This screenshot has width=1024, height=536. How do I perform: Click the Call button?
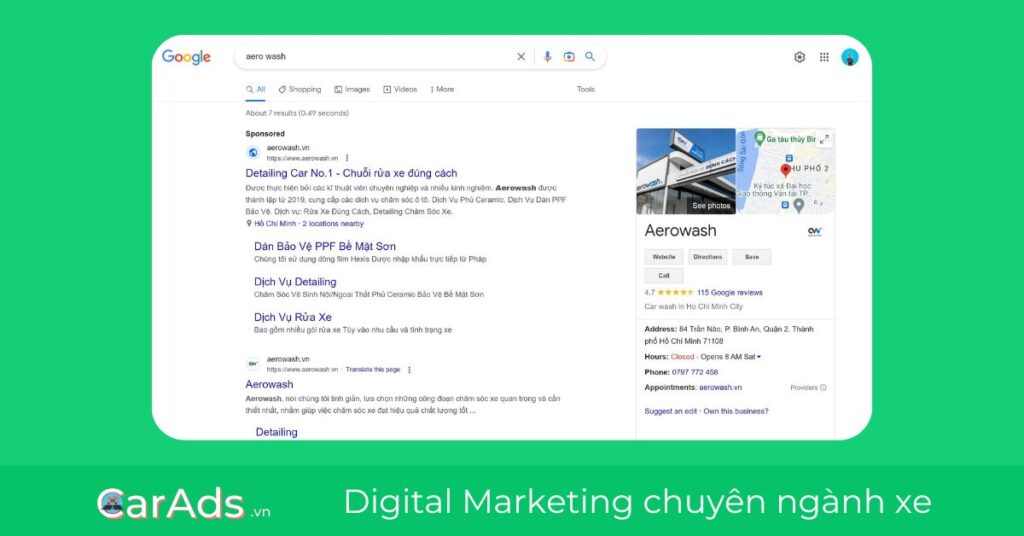pos(664,276)
